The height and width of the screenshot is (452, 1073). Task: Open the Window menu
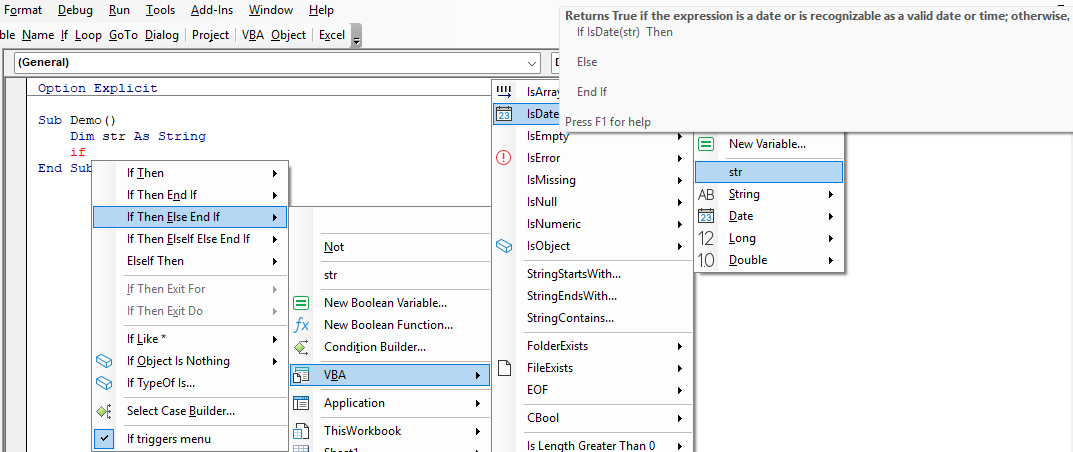point(271,10)
